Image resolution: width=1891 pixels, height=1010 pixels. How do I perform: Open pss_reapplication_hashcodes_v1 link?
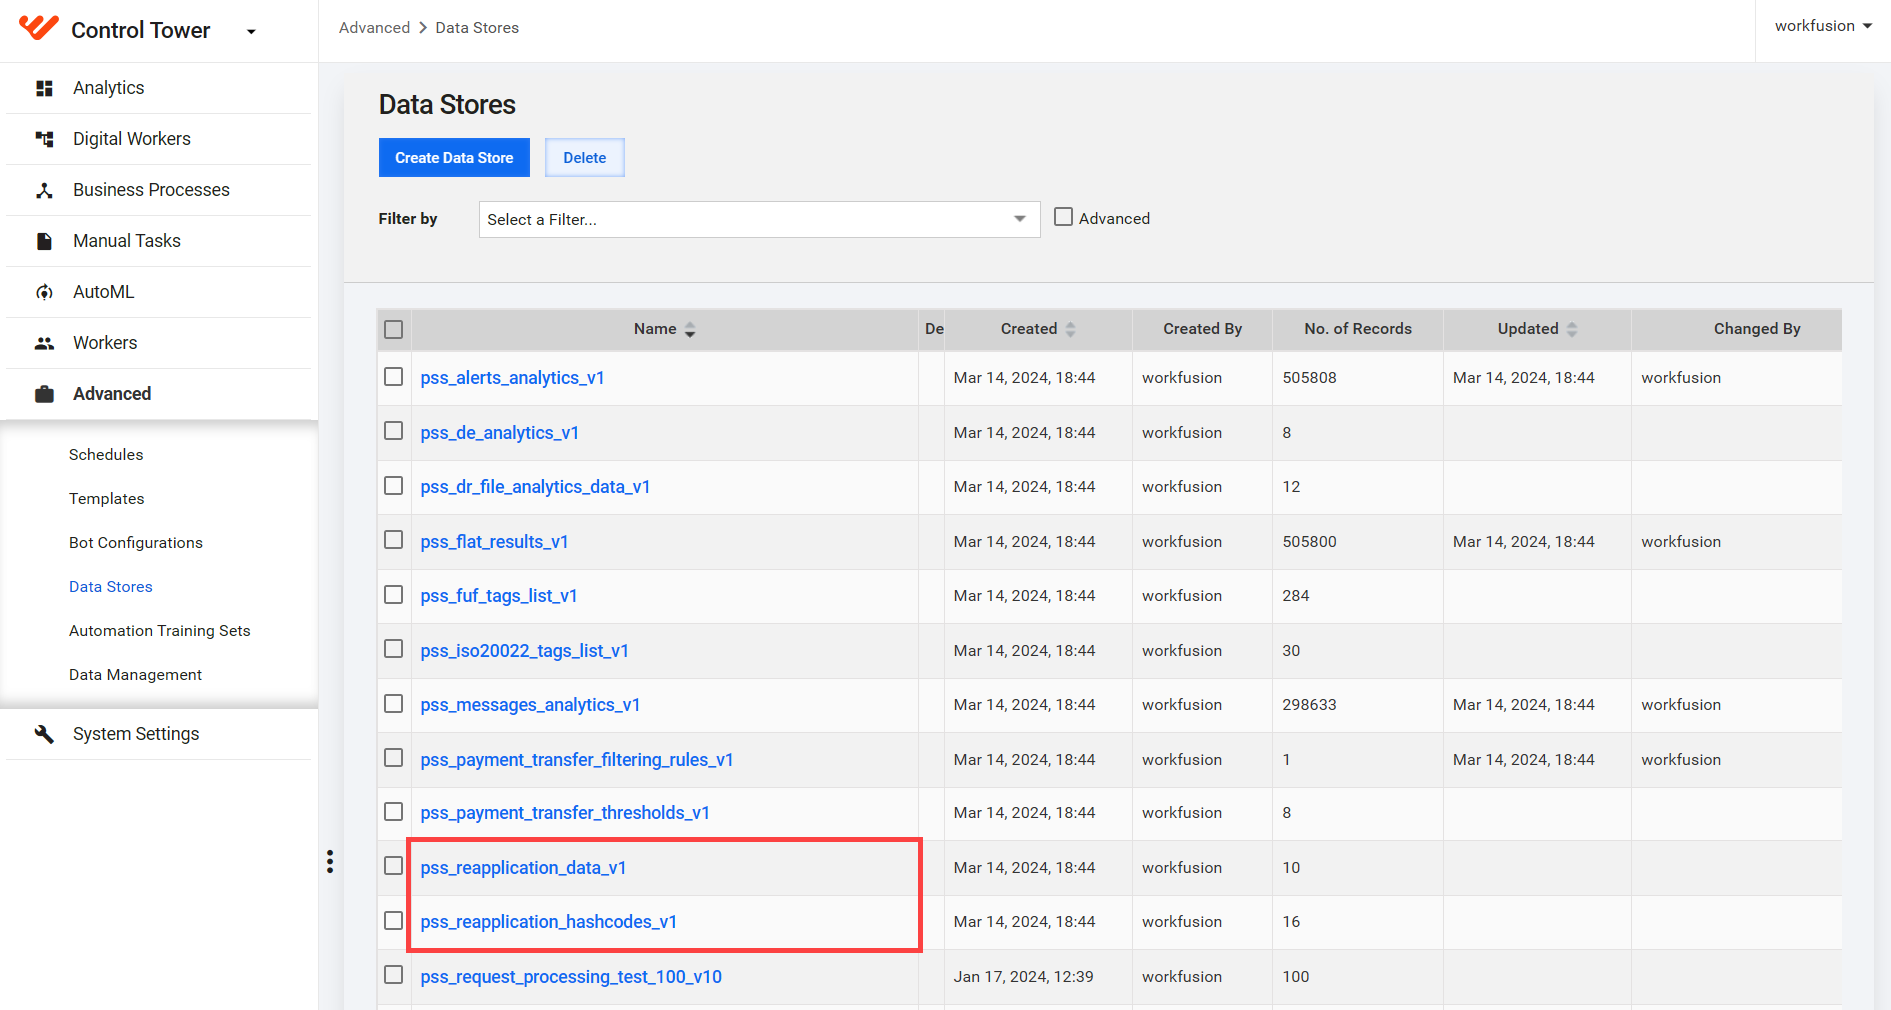coord(548,922)
